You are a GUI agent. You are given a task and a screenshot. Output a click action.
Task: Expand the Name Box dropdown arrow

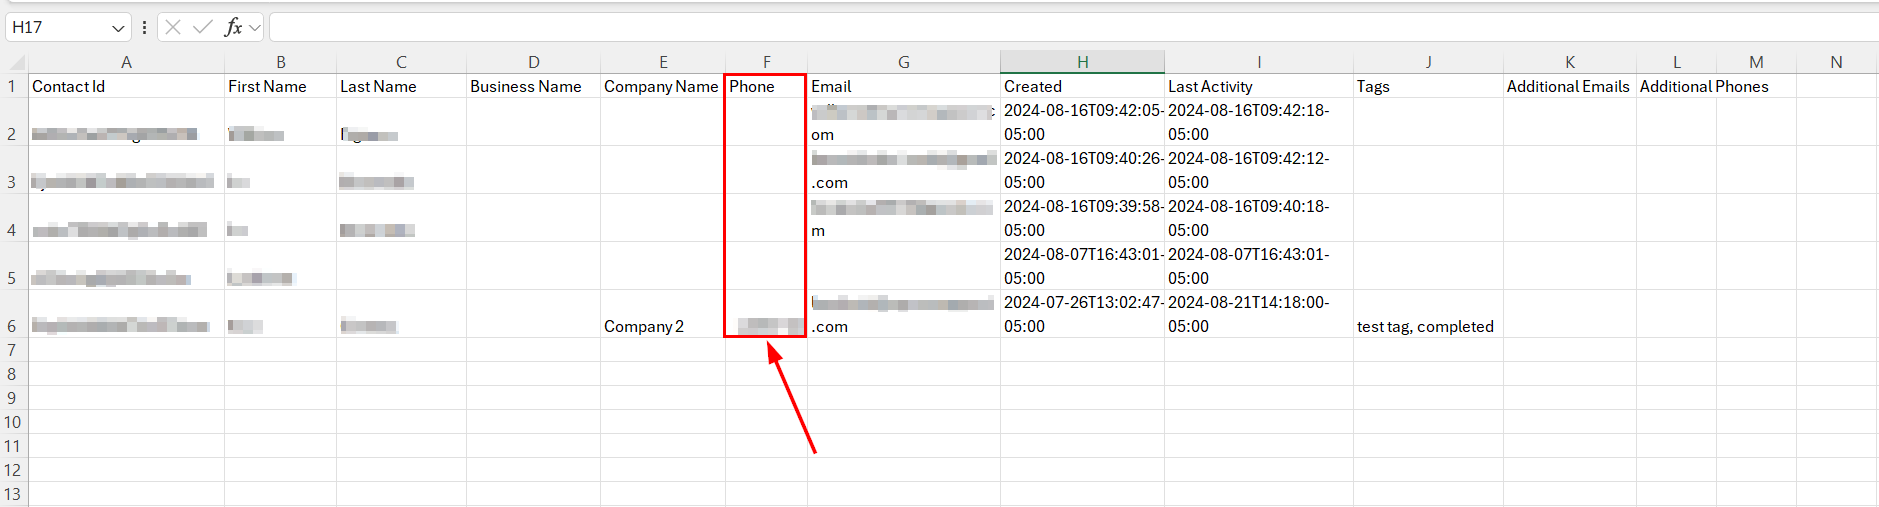pyautogui.click(x=118, y=28)
